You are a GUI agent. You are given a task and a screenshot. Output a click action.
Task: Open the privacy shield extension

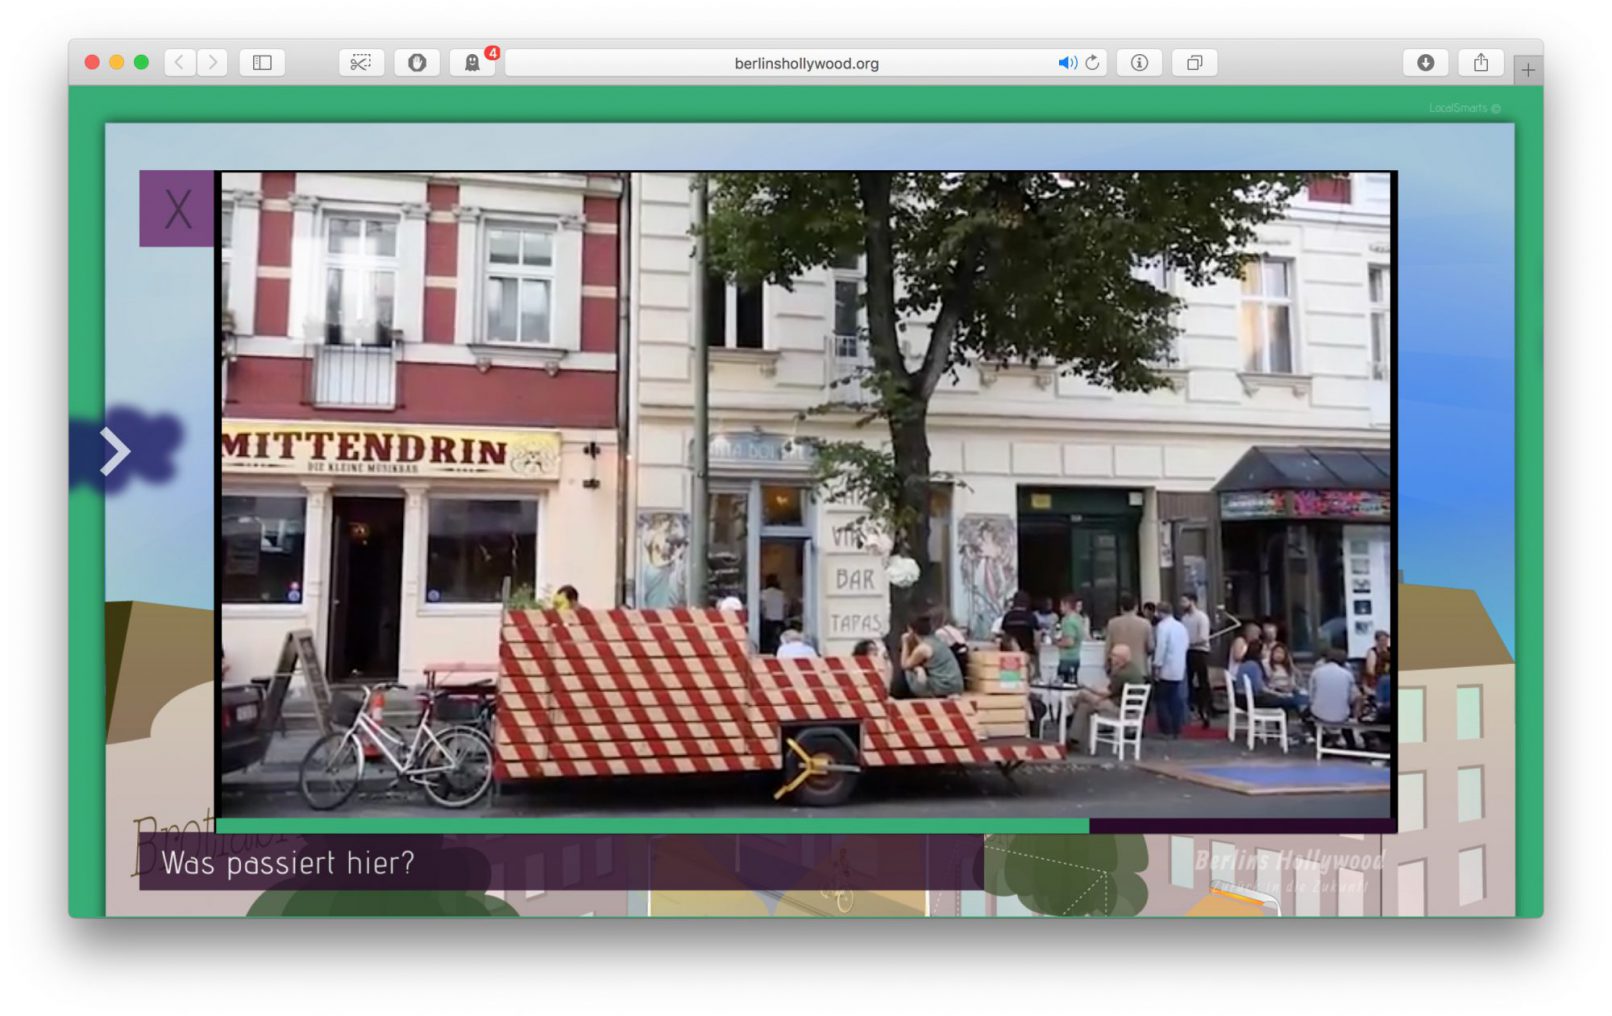[x=417, y=63]
